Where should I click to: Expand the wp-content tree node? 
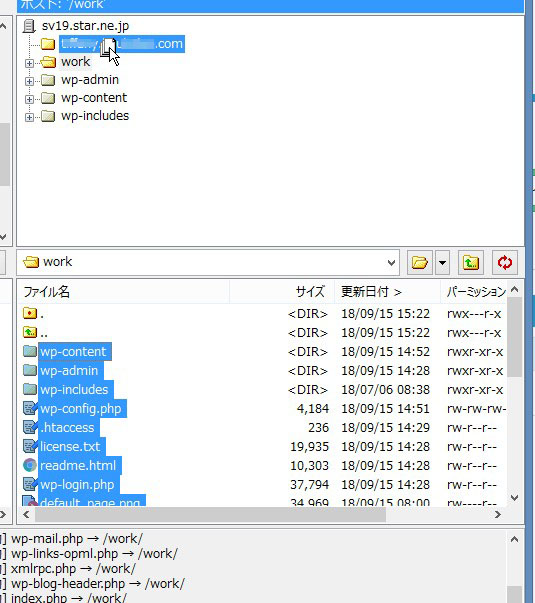pos(29,99)
